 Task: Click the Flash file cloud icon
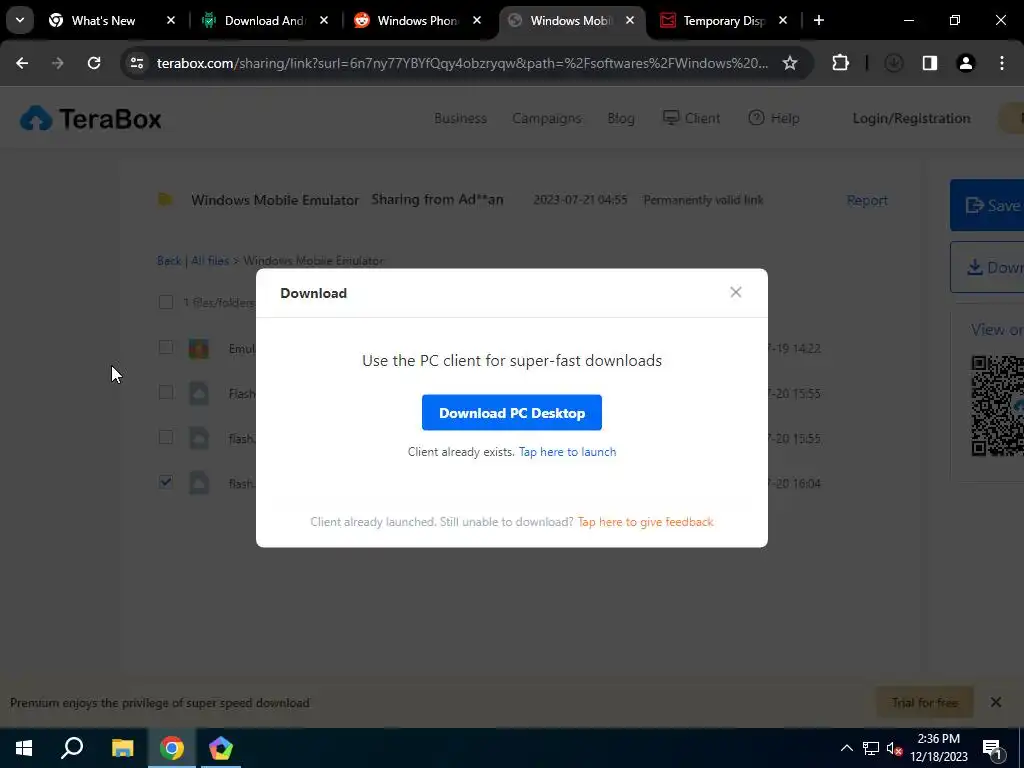(199, 394)
